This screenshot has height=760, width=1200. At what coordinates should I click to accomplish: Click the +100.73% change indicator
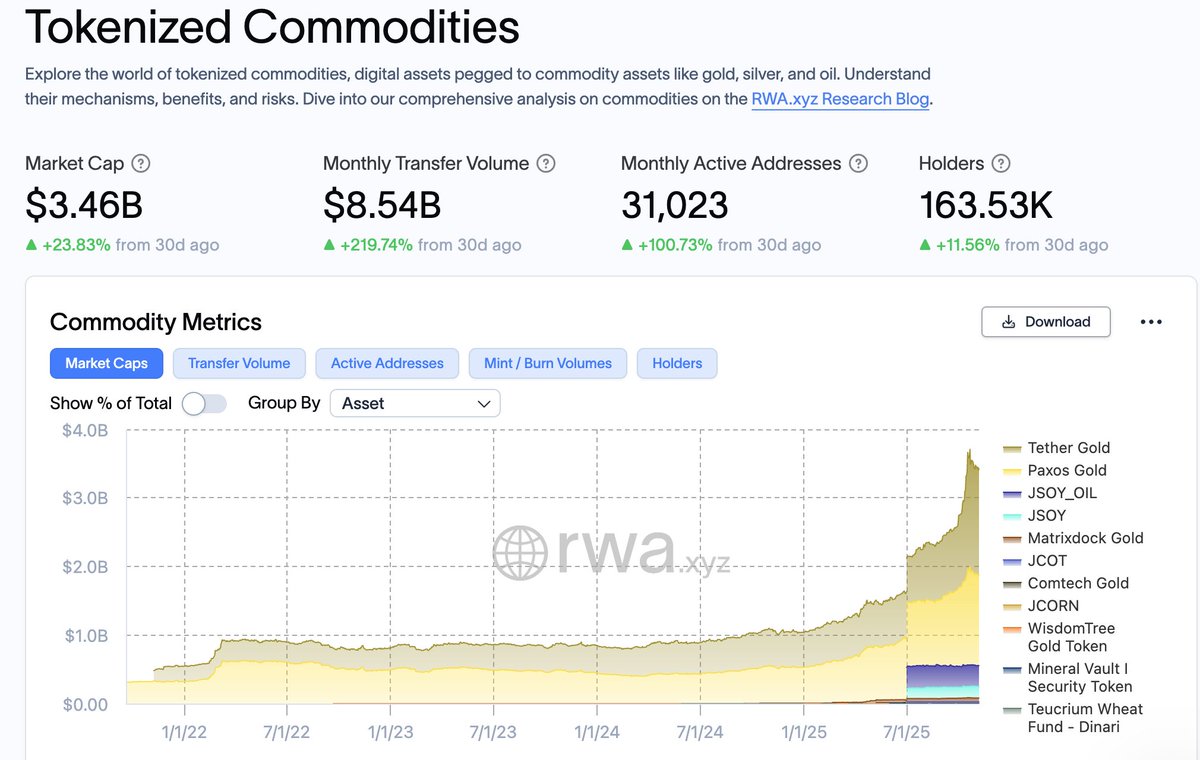(667, 245)
